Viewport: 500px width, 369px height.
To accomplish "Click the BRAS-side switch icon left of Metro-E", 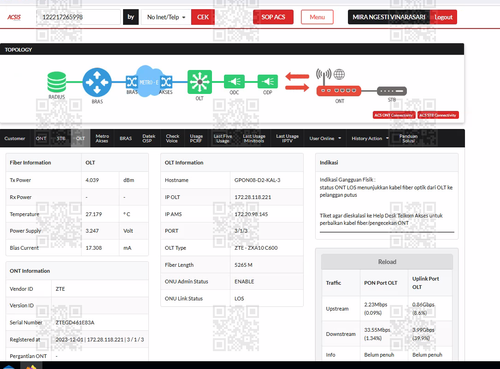I will [132, 82].
